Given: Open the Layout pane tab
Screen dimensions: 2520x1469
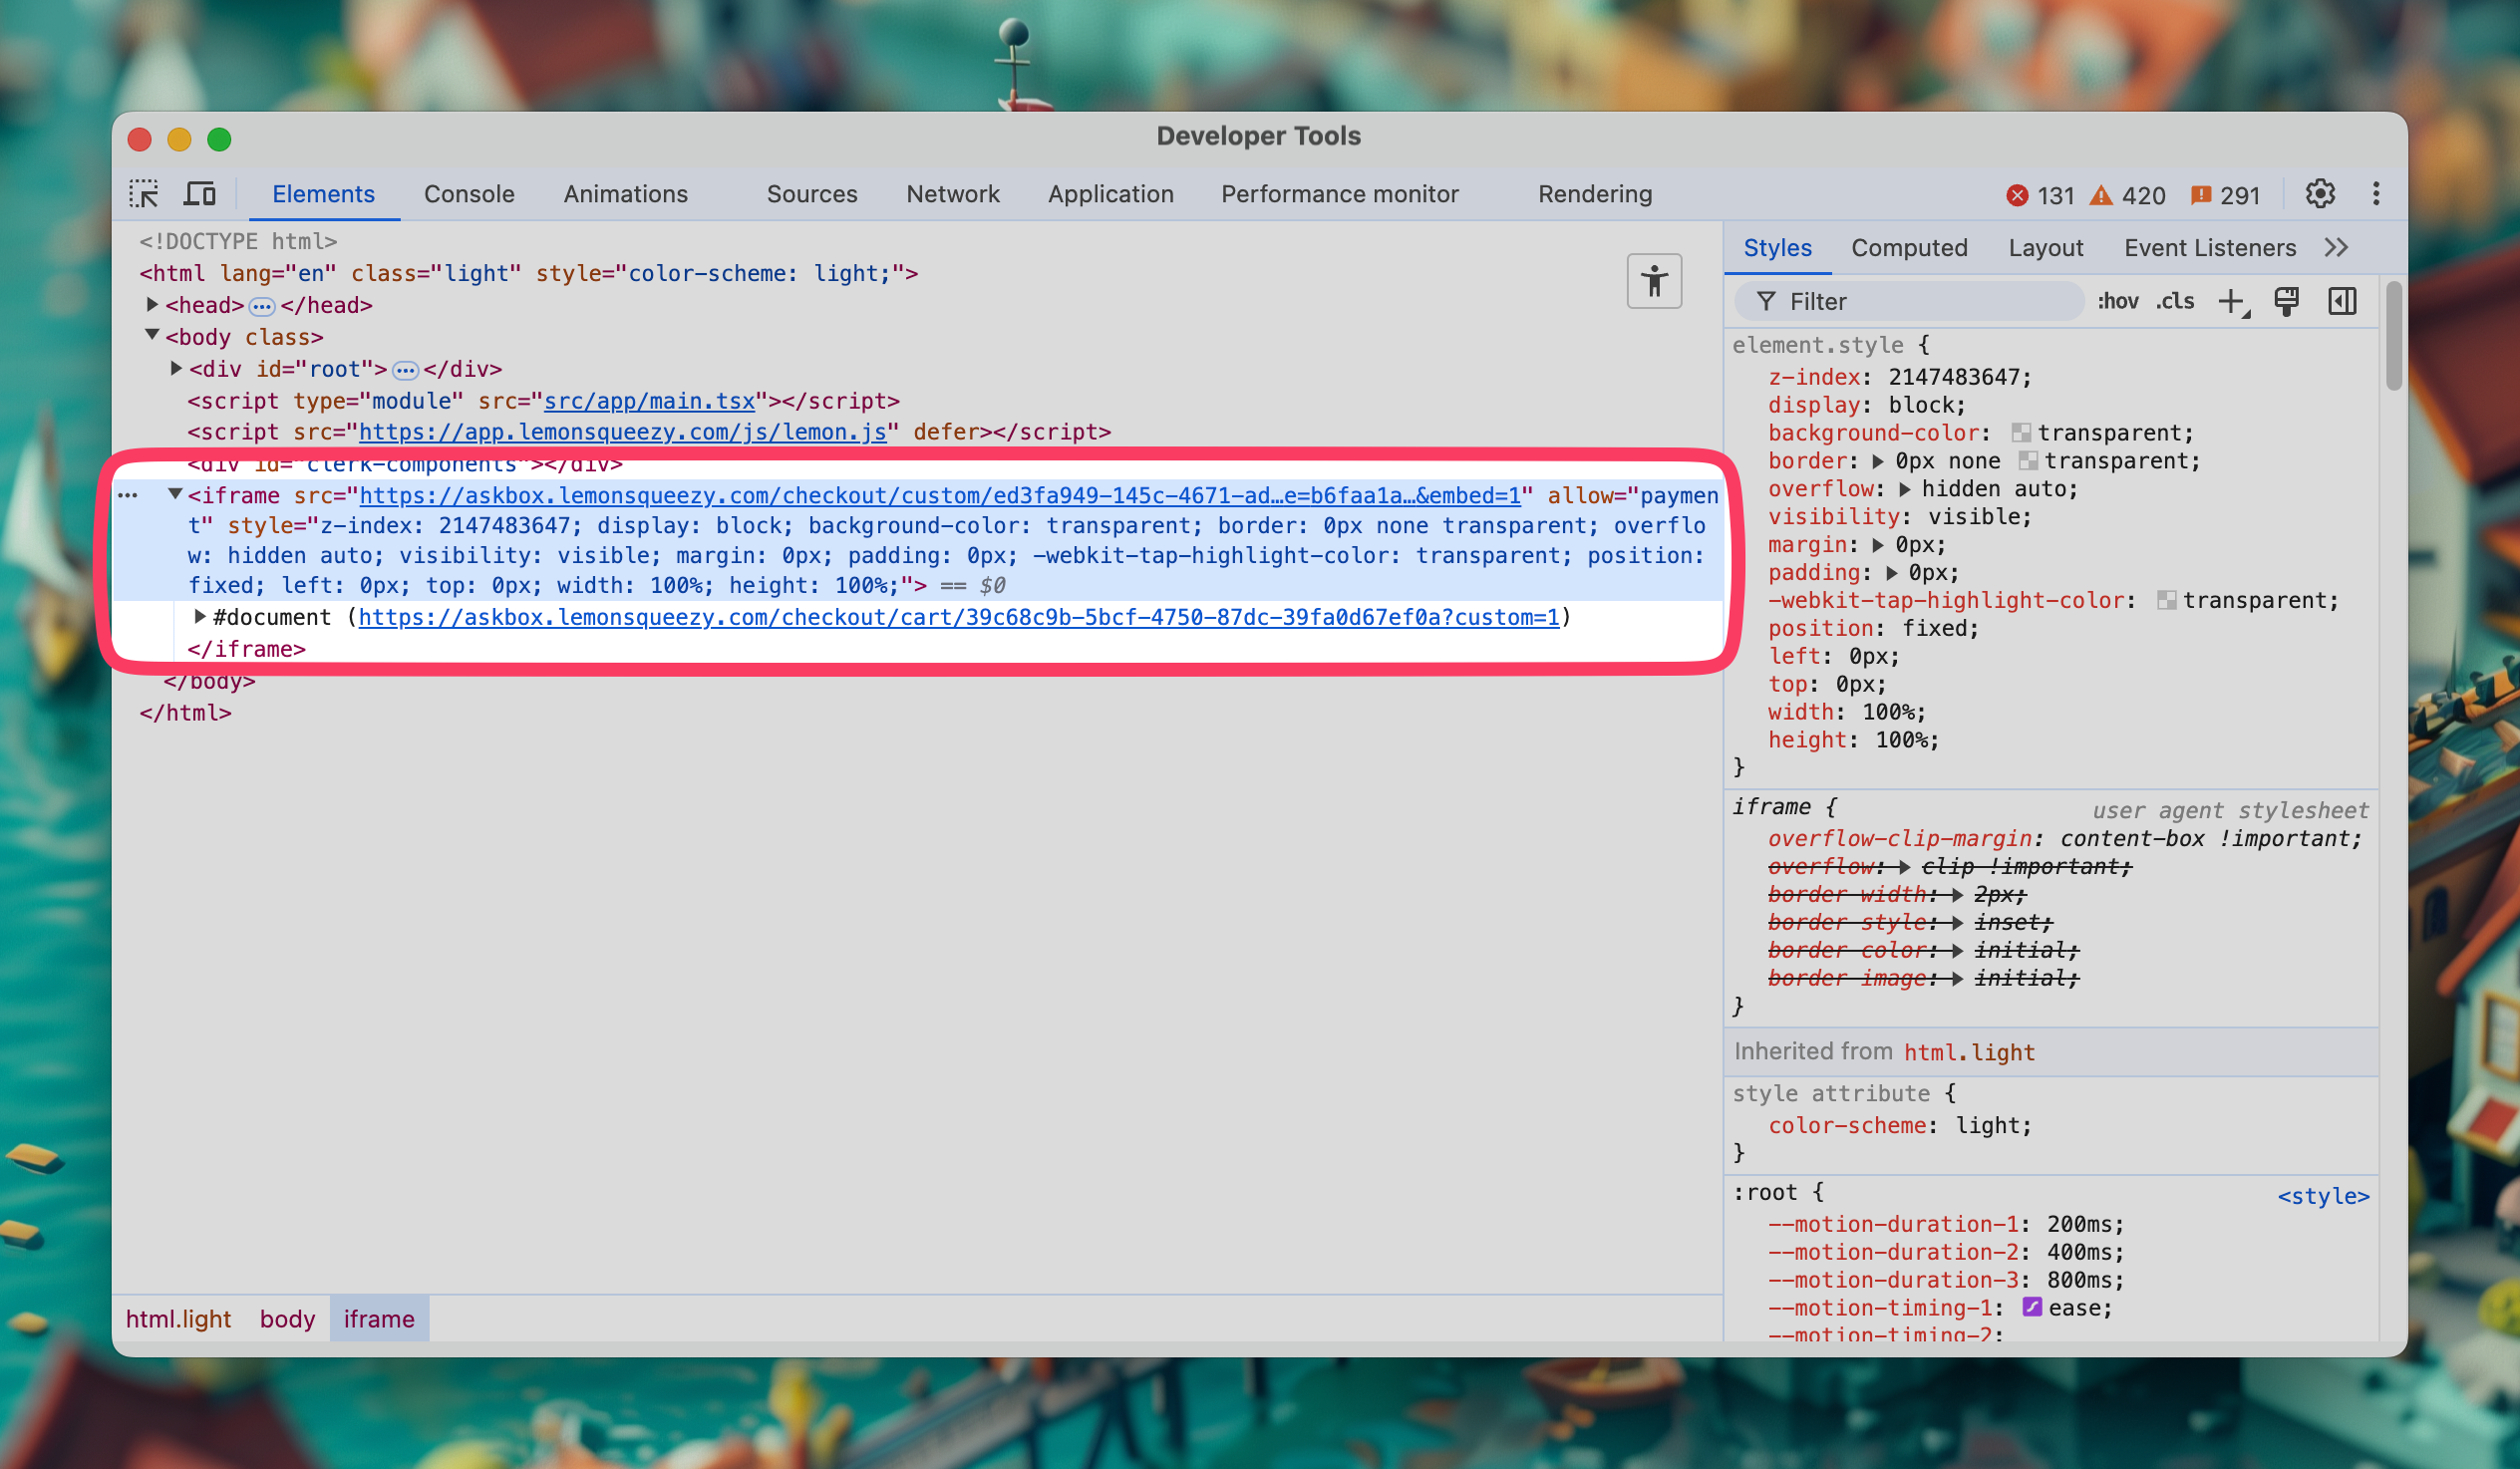Looking at the screenshot, I should coord(2046,248).
